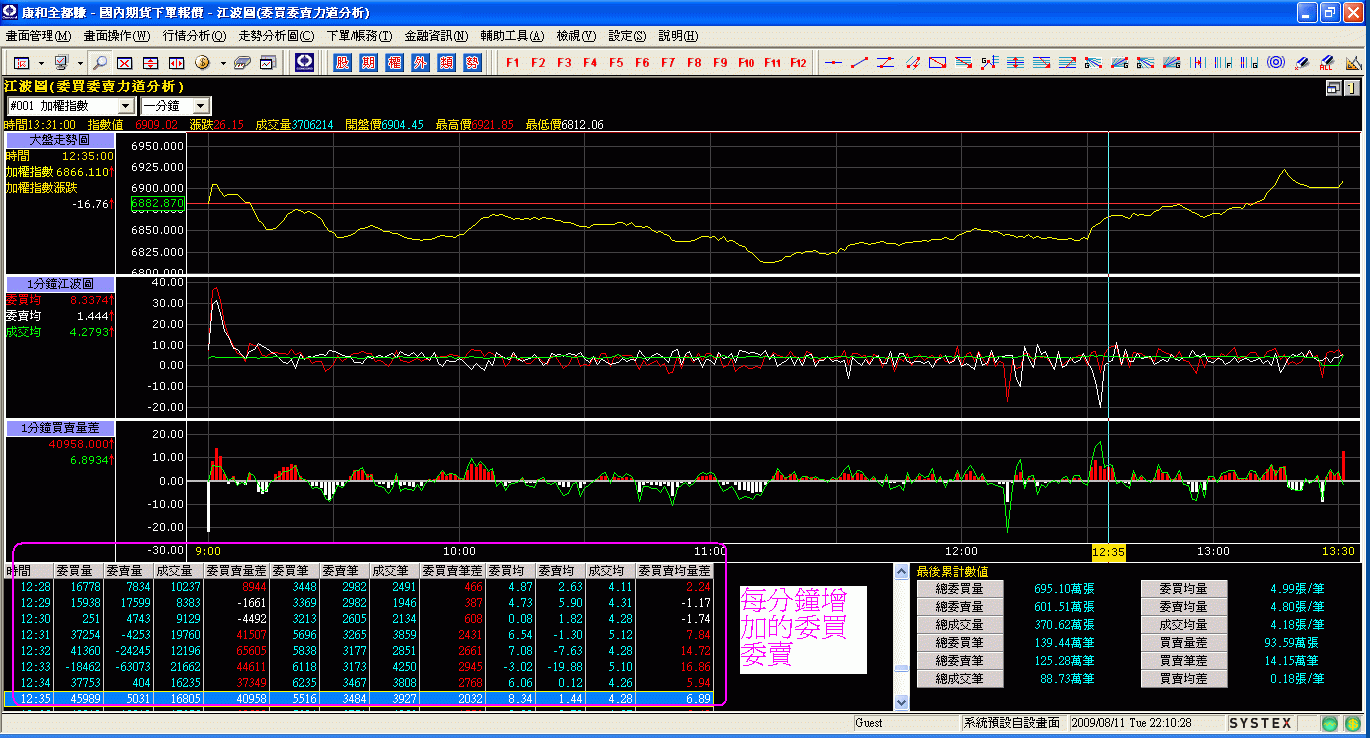The height and width of the screenshot is (738, 1370).
Task: Click the red X box toolbar icon
Action: click(x=125, y=63)
